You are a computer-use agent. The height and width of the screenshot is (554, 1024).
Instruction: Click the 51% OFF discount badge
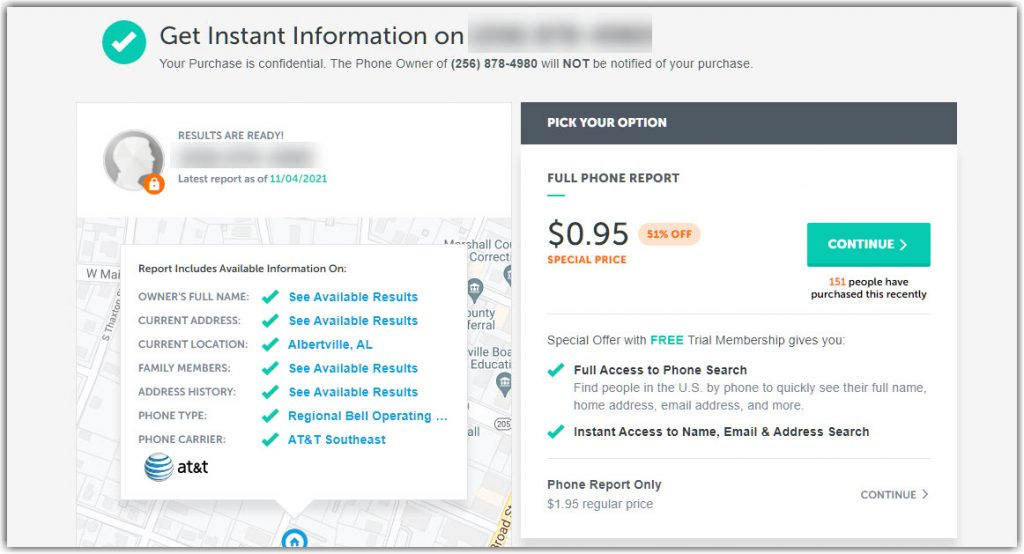click(669, 234)
